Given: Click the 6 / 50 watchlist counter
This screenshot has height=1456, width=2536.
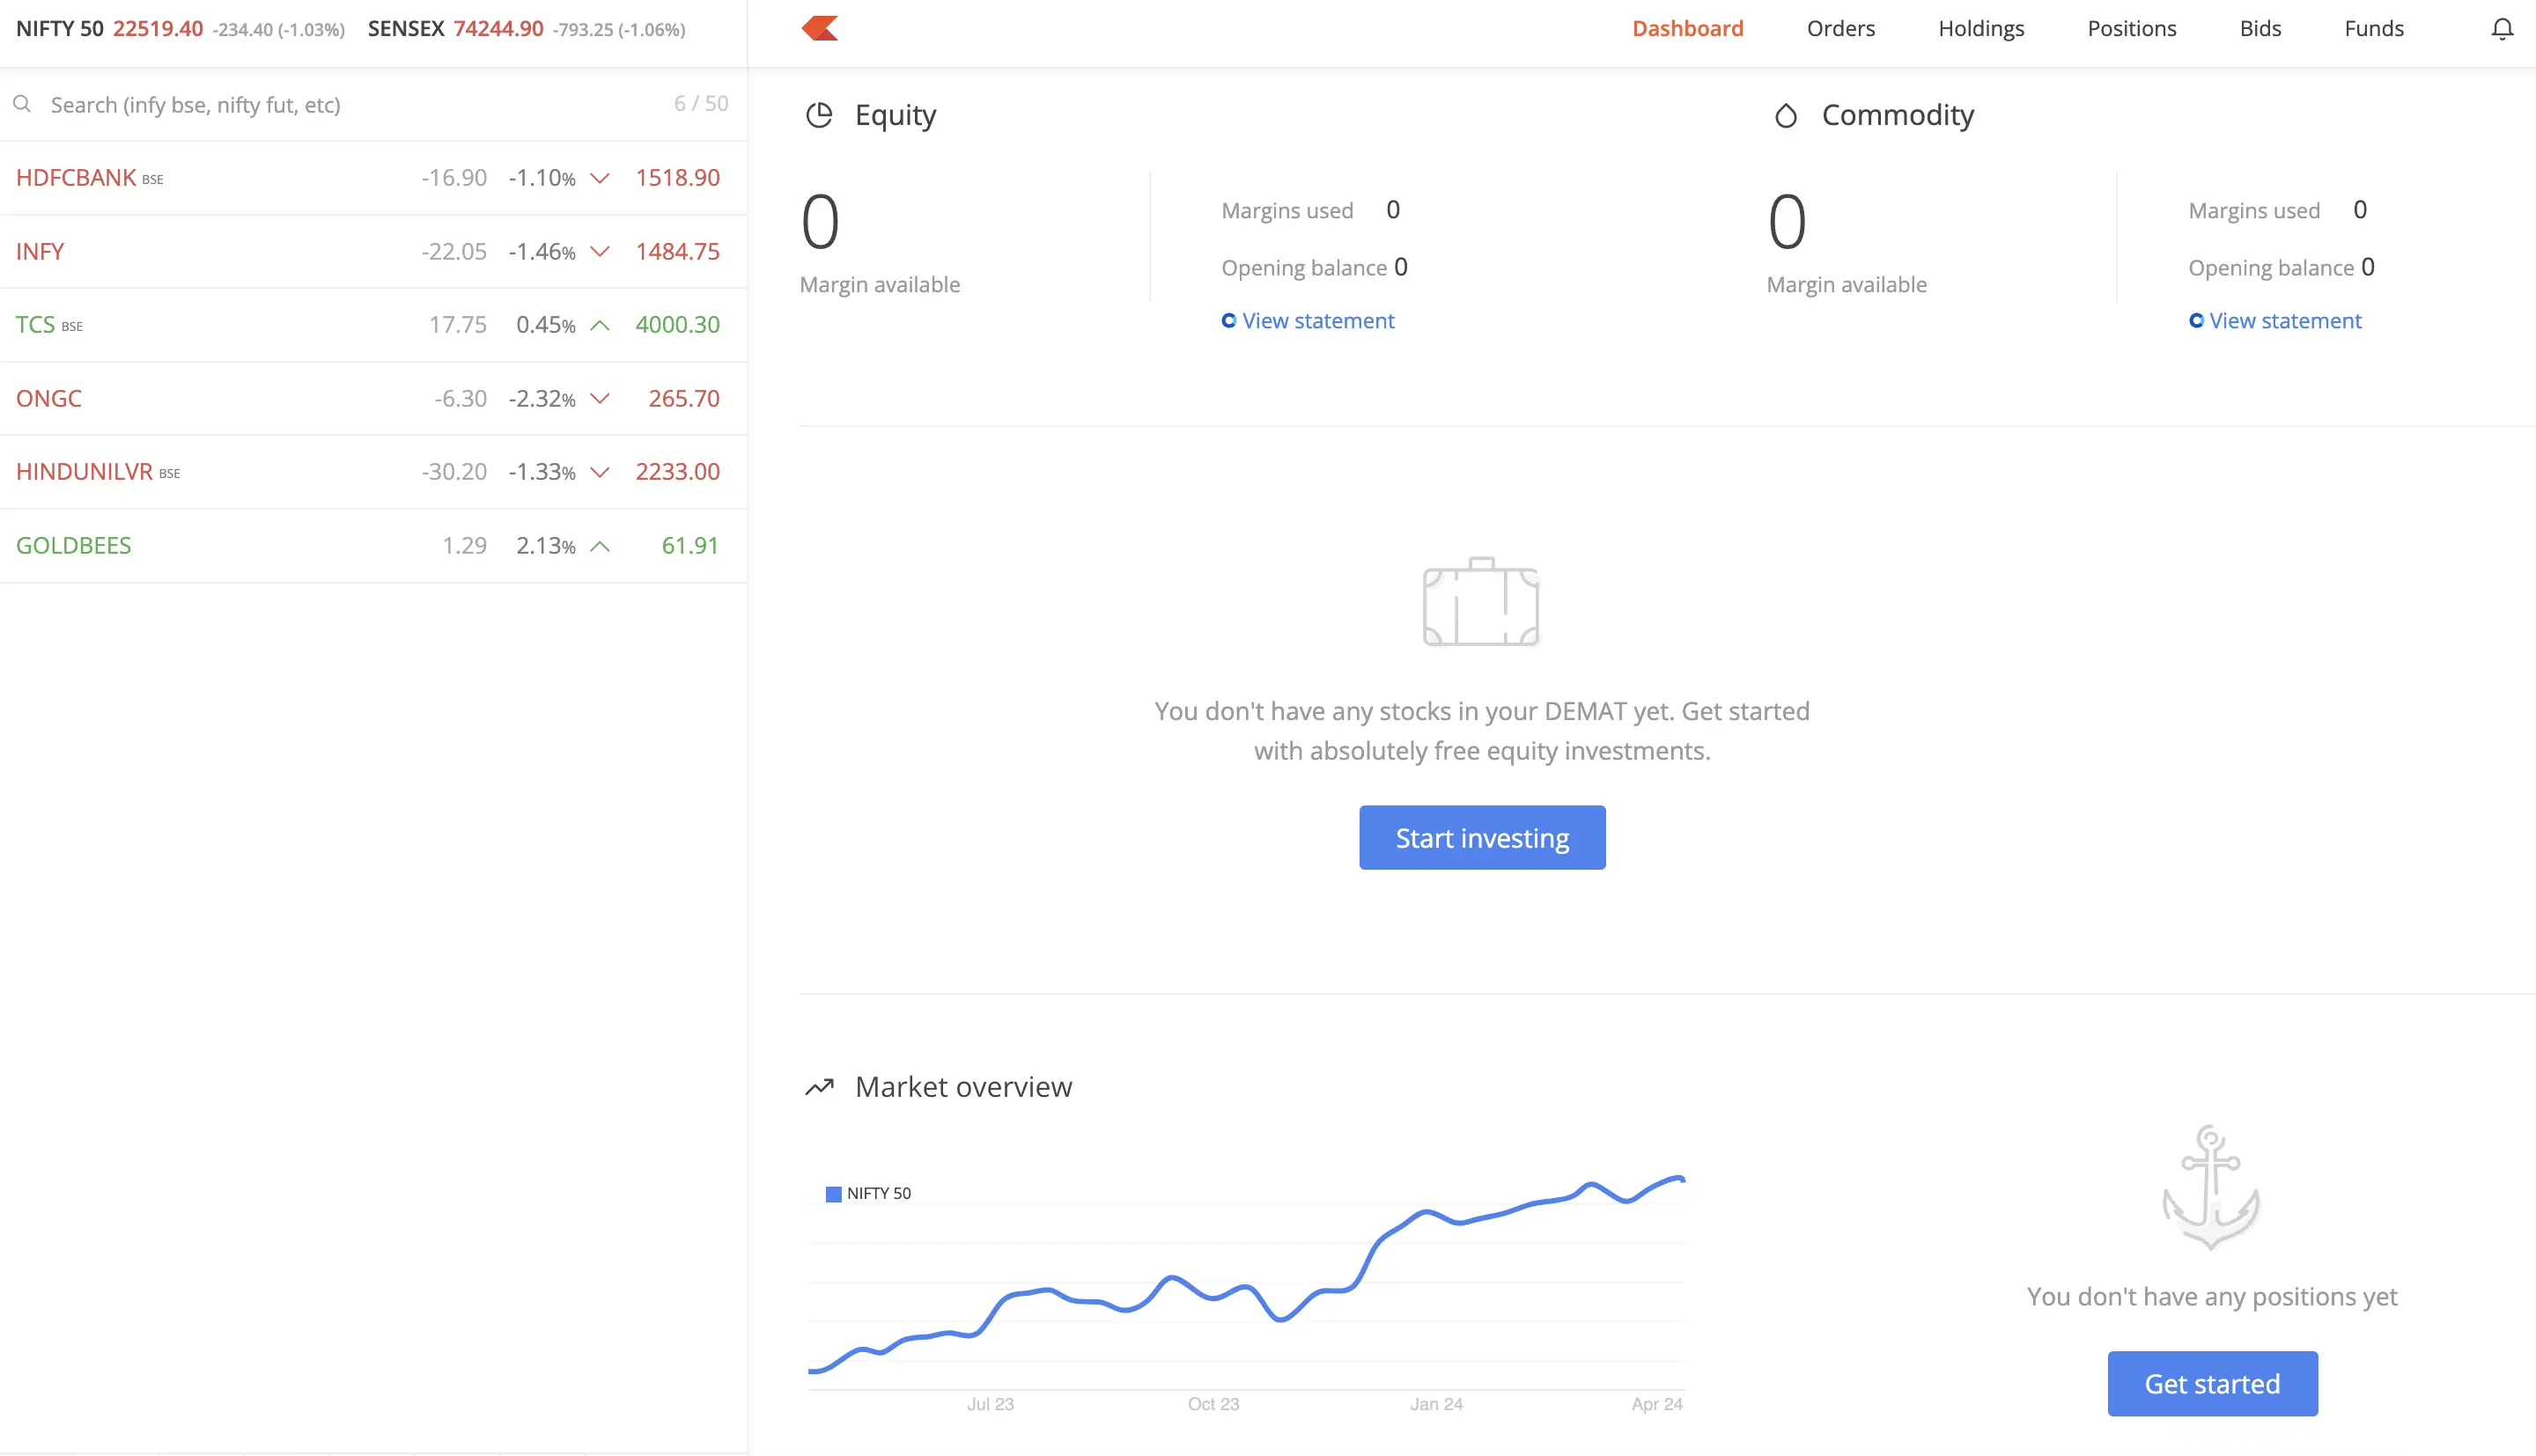Looking at the screenshot, I should 701,103.
